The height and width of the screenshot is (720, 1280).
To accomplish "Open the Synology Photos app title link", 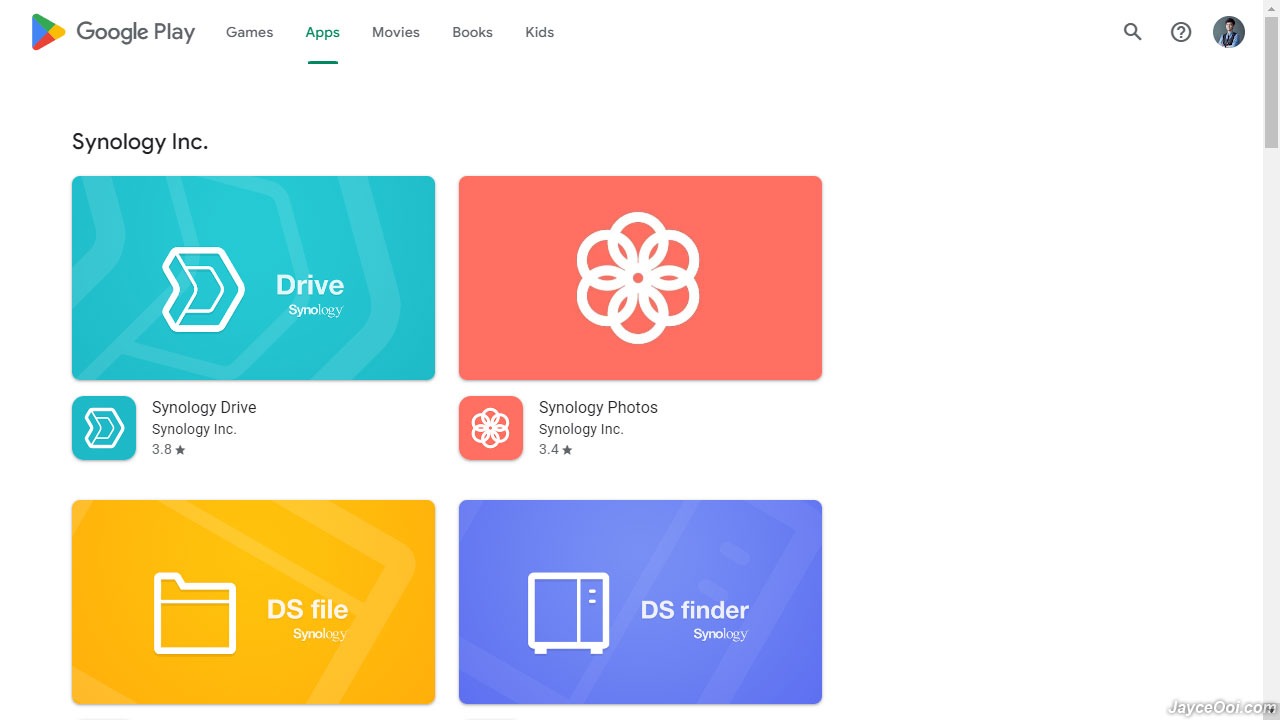I will point(598,407).
